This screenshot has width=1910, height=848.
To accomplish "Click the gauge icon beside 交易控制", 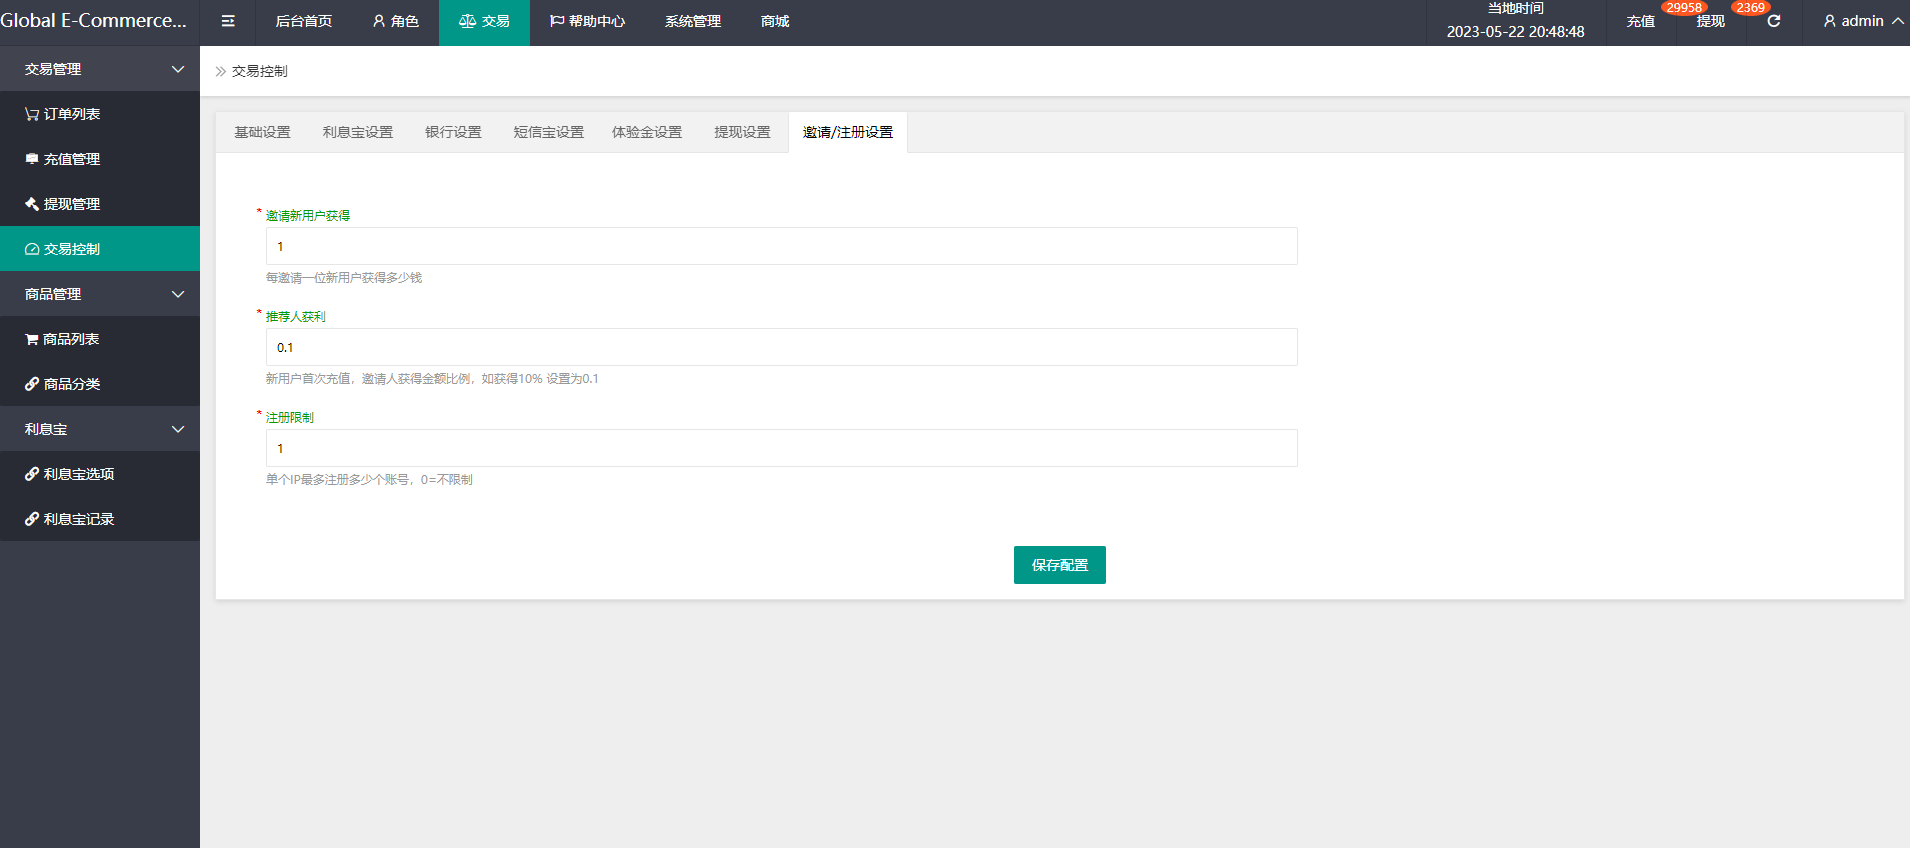I will click(x=32, y=249).
